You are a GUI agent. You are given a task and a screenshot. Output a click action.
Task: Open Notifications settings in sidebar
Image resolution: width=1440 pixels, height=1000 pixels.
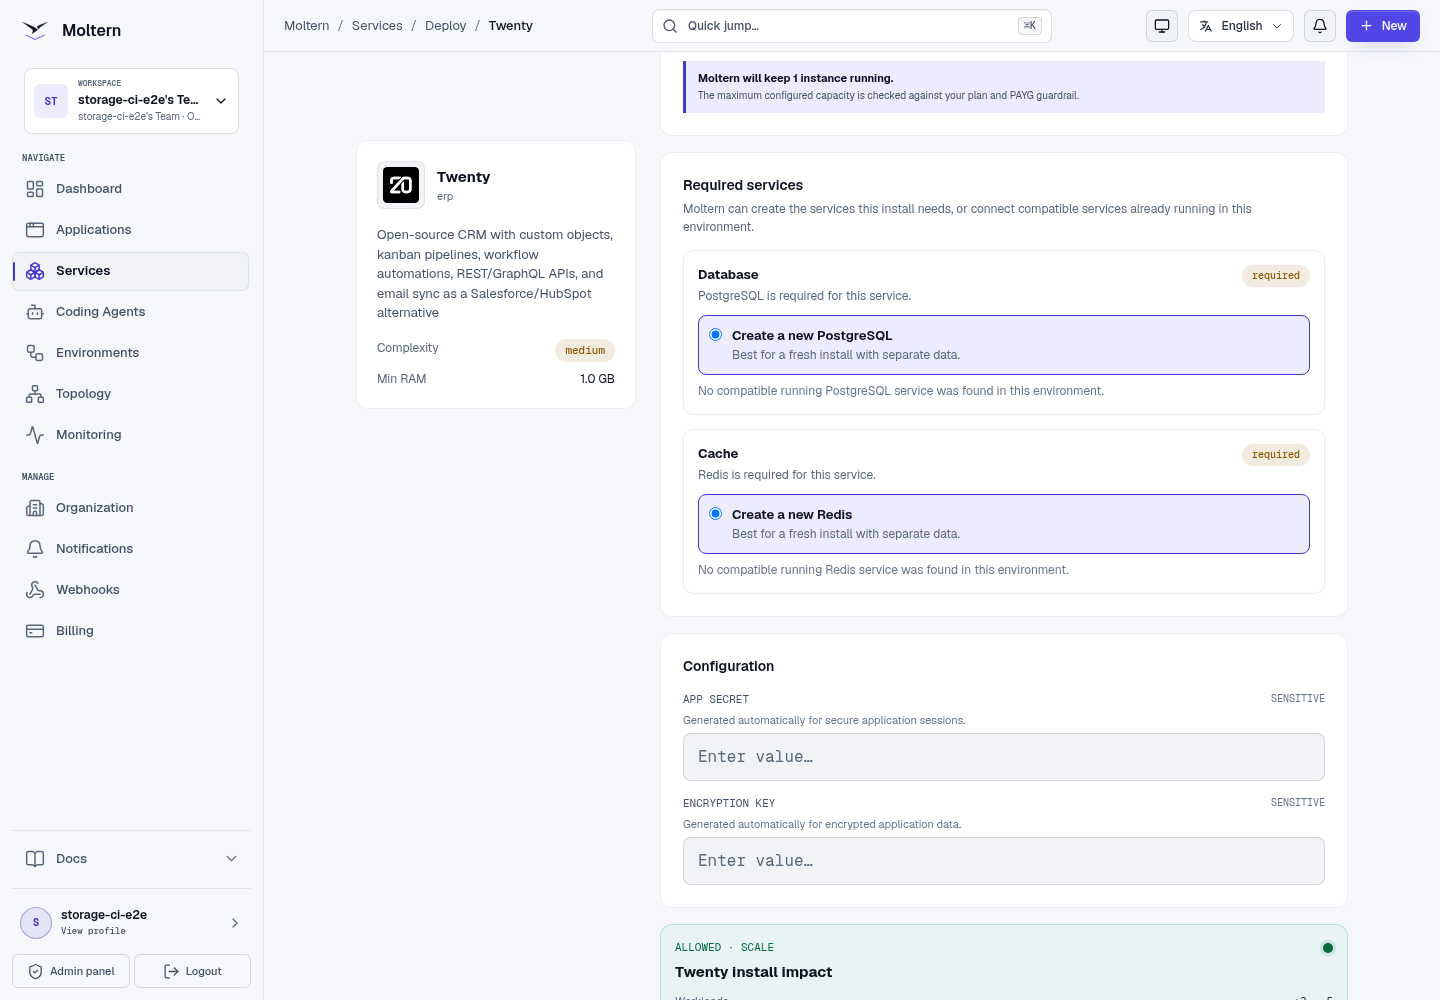click(130, 549)
